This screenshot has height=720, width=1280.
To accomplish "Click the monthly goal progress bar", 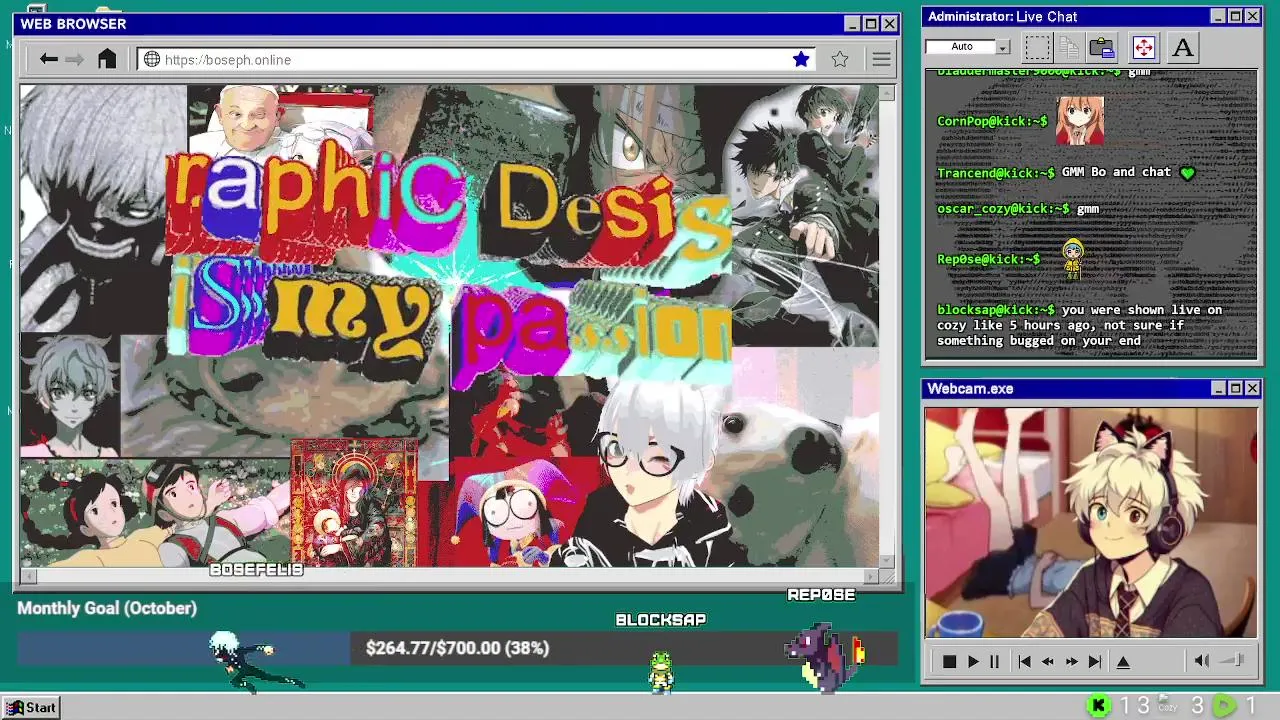I will tap(457, 648).
